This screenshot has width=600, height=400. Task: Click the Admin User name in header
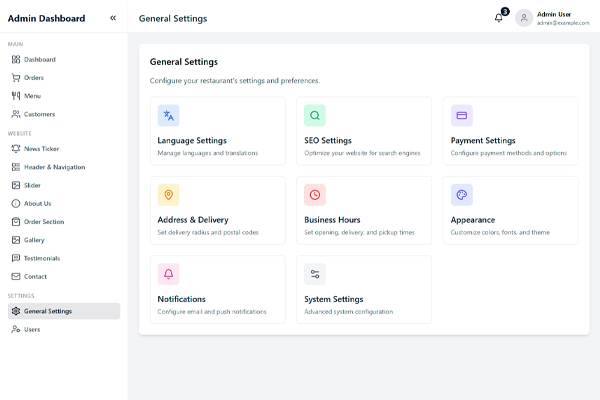(x=554, y=14)
